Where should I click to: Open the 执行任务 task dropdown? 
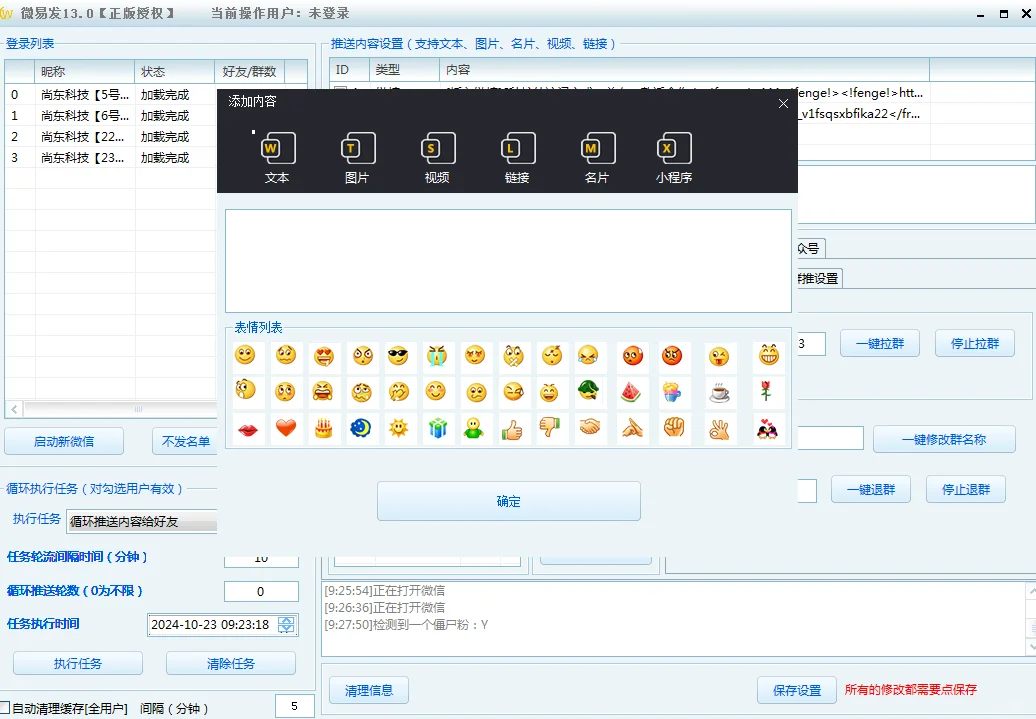(141, 521)
